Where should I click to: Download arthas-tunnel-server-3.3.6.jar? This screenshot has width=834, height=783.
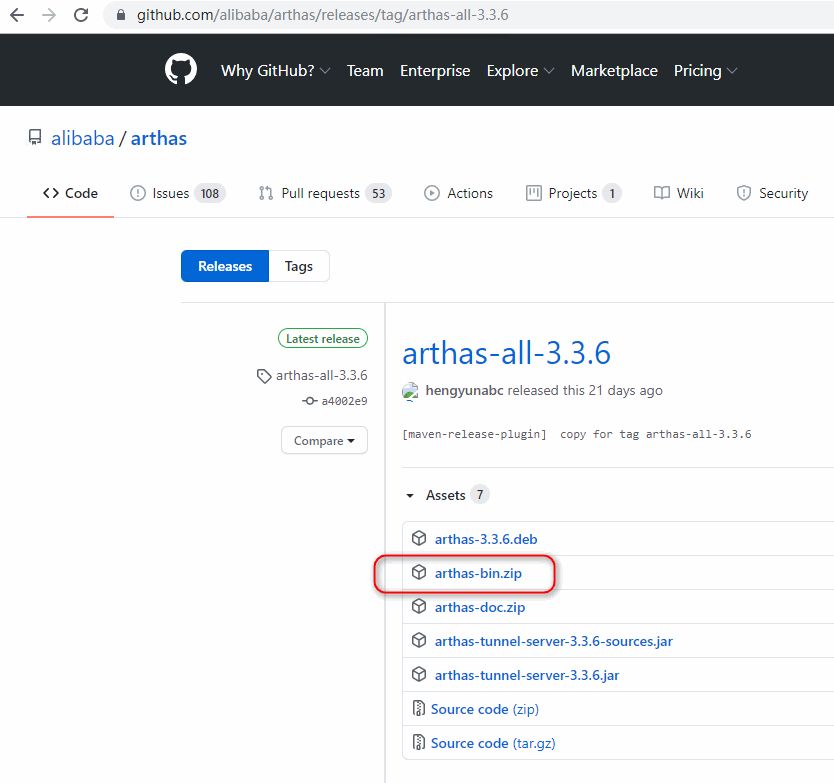527,676
